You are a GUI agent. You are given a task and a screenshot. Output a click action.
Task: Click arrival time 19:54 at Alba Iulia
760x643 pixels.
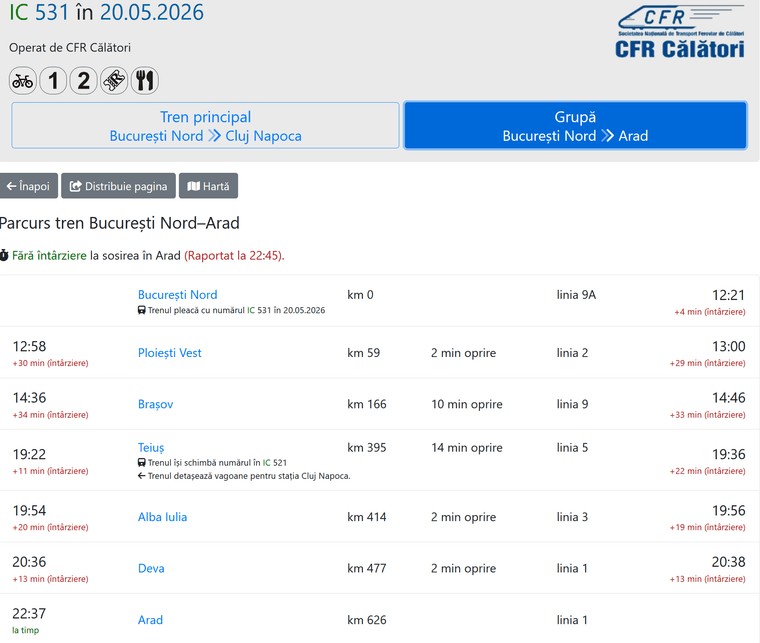(x=29, y=510)
